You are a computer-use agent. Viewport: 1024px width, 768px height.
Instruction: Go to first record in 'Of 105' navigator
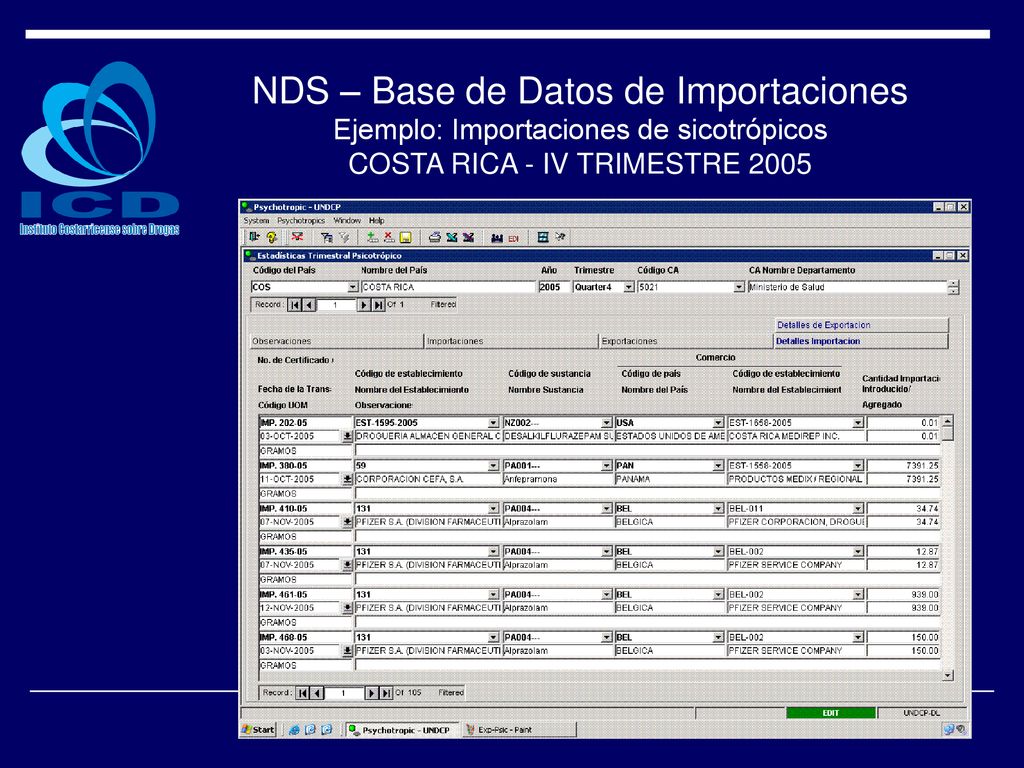pos(302,693)
